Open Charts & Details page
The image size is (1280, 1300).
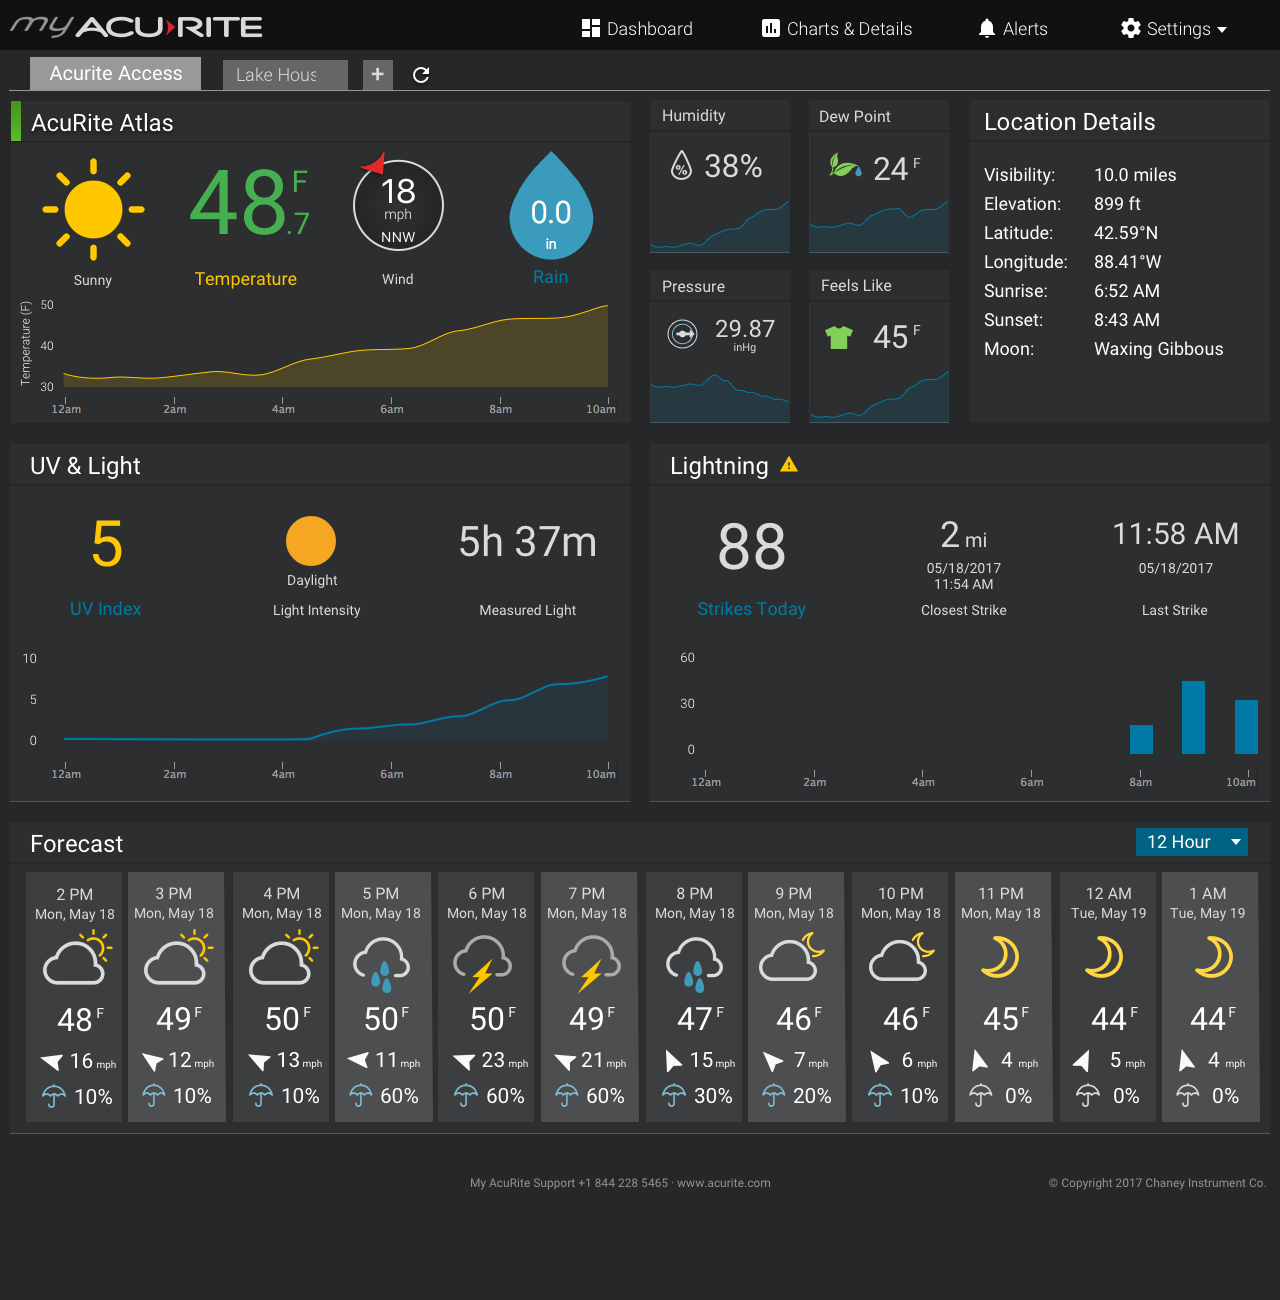[x=837, y=29]
